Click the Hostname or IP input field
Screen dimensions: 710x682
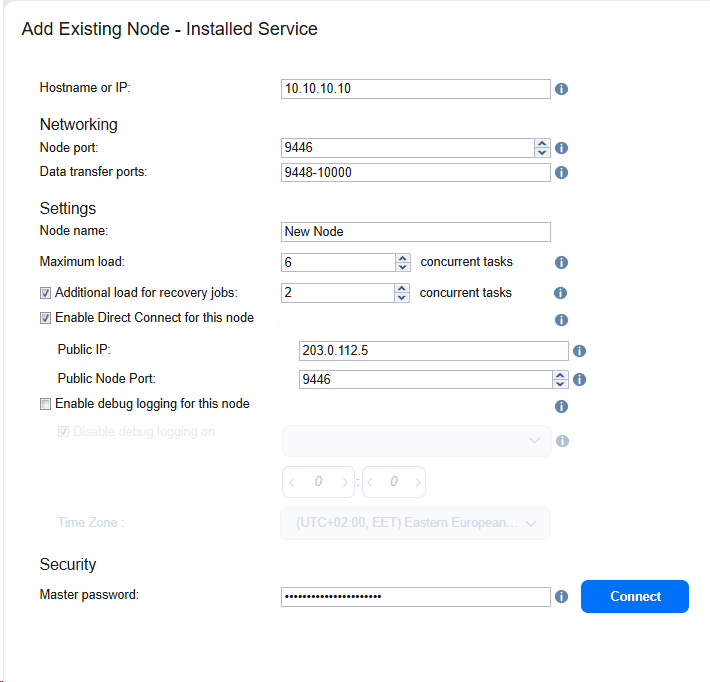415,89
